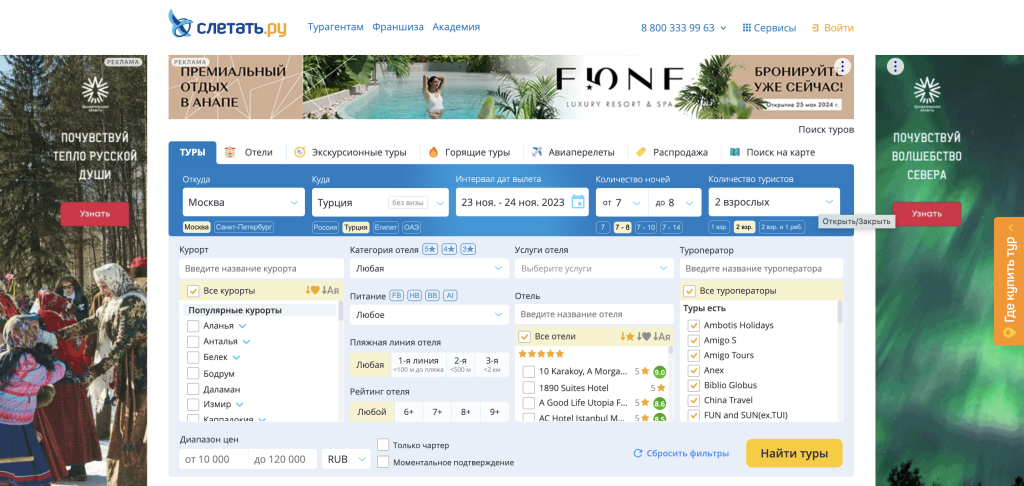Open the Академия link

point(456,27)
